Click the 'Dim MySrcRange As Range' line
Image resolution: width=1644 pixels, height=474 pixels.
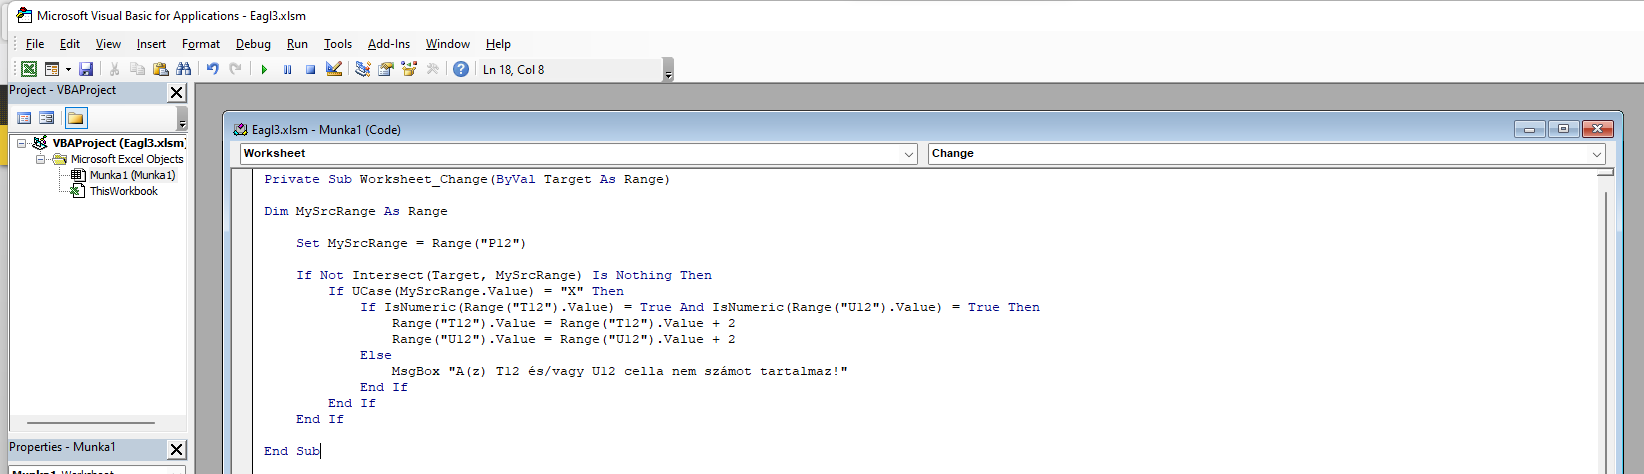(356, 211)
